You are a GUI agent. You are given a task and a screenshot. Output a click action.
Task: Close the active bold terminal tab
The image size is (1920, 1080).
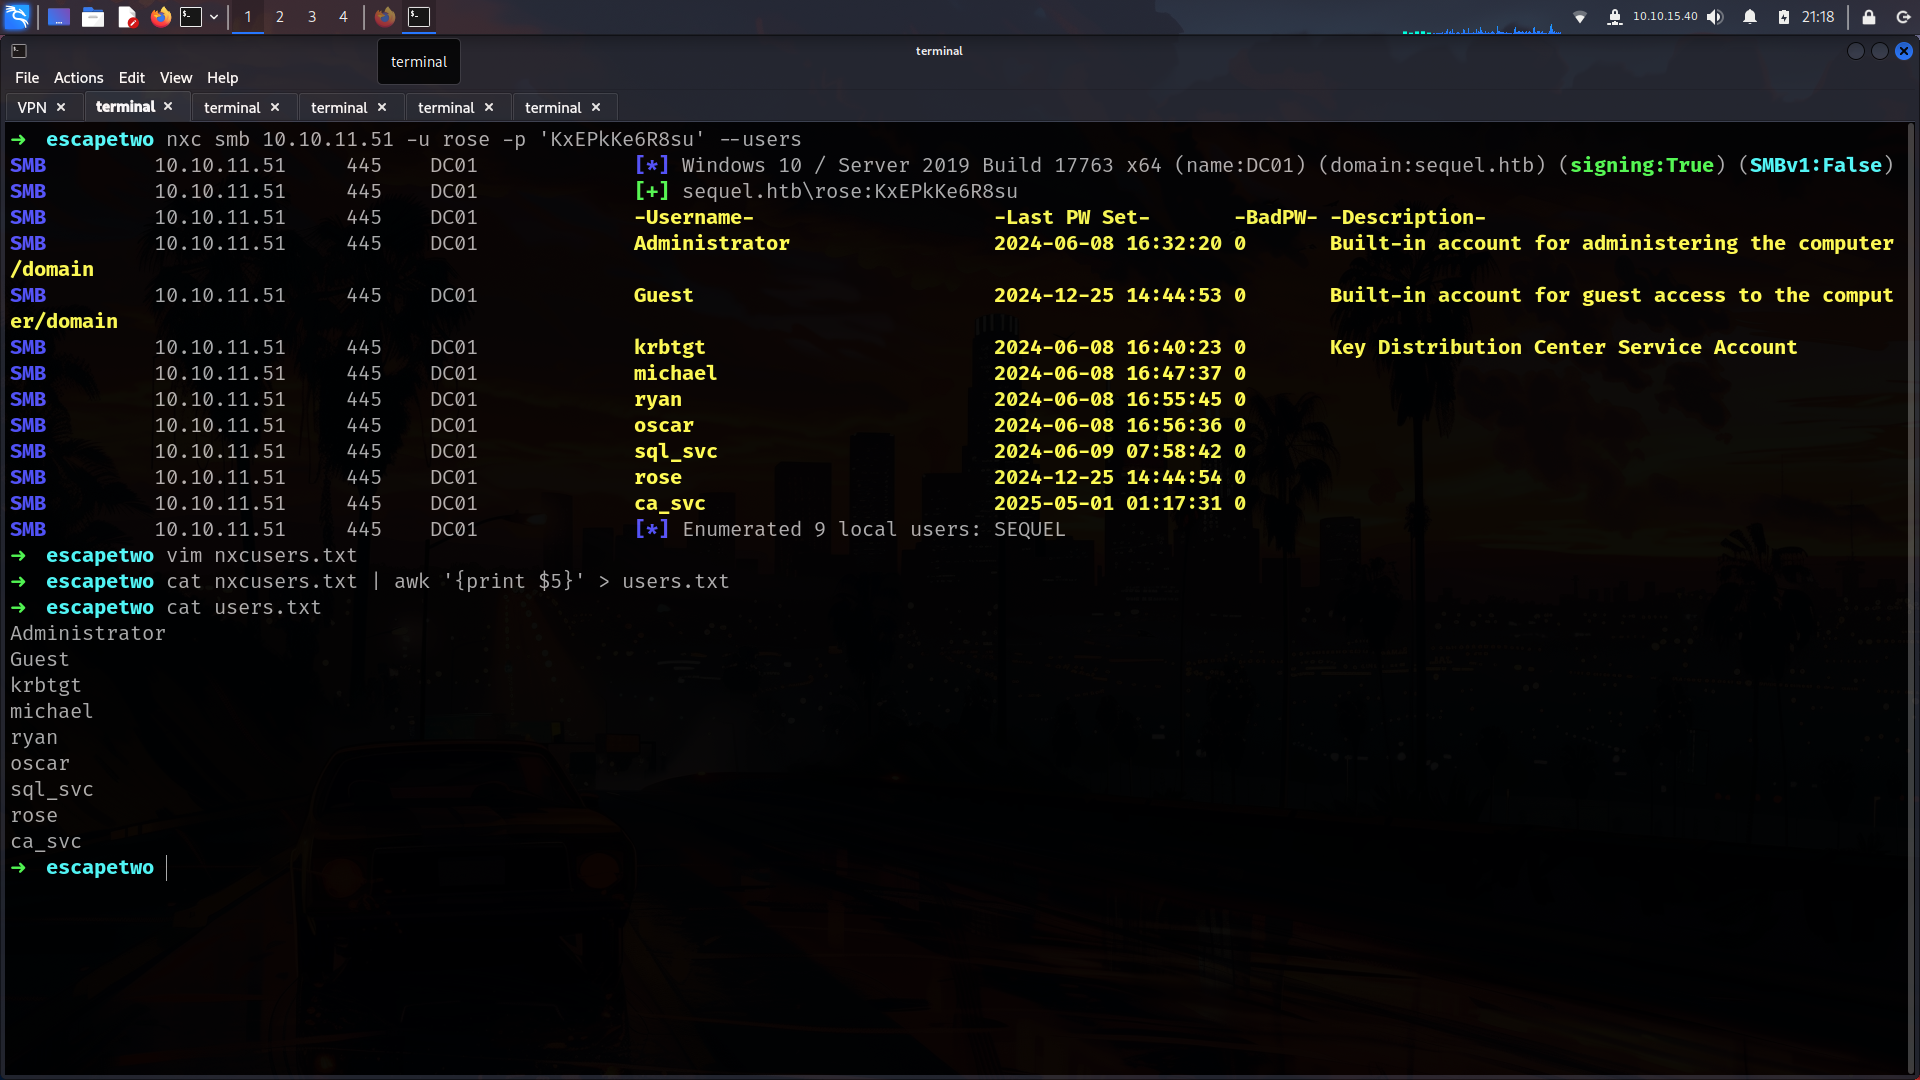[x=168, y=106]
